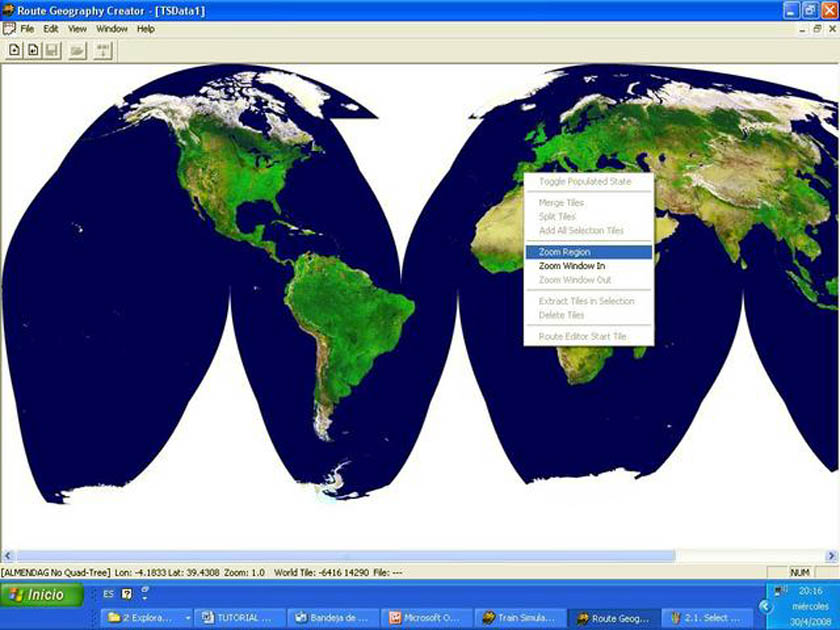This screenshot has width=840, height=630.
Task: Switch to Train Simulator taskbar button
Action: coord(518,618)
